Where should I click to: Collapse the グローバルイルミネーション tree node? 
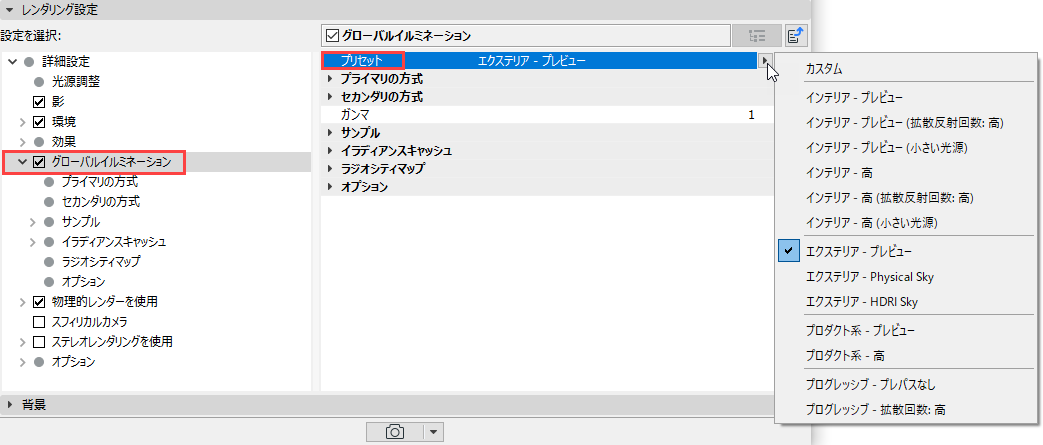[x=22, y=162]
